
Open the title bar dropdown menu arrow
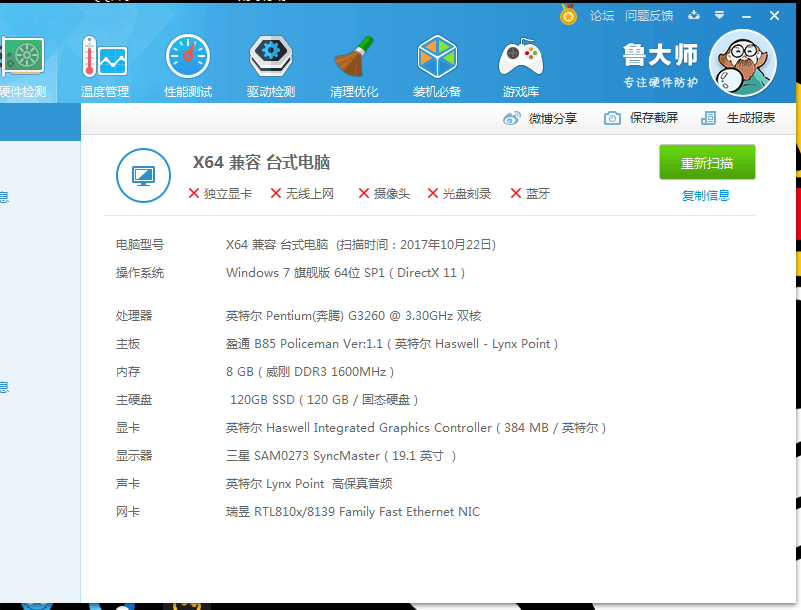pyautogui.click(x=719, y=15)
